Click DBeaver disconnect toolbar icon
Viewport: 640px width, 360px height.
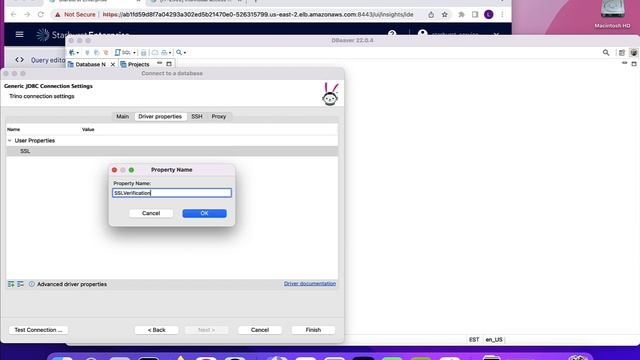click(x=106, y=53)
